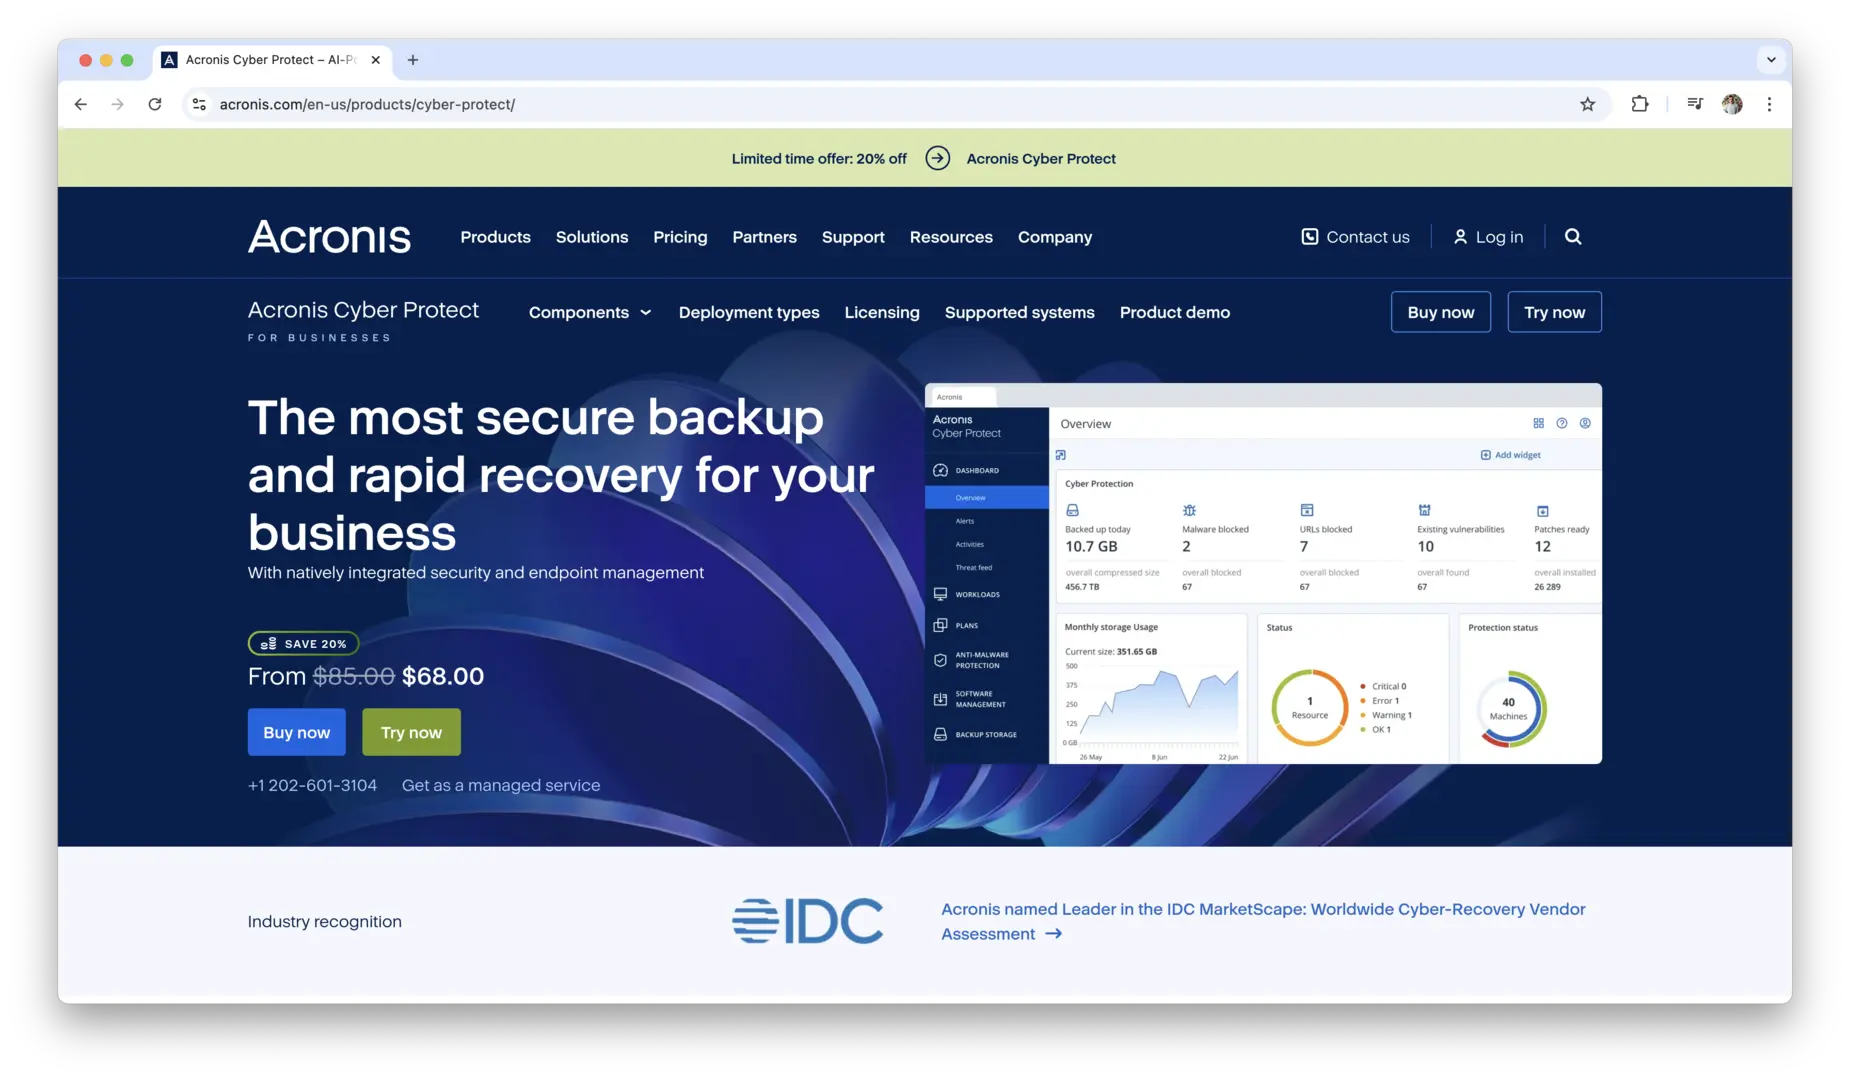Click the Acronis Cyber Protect product title

coord(363,310)
